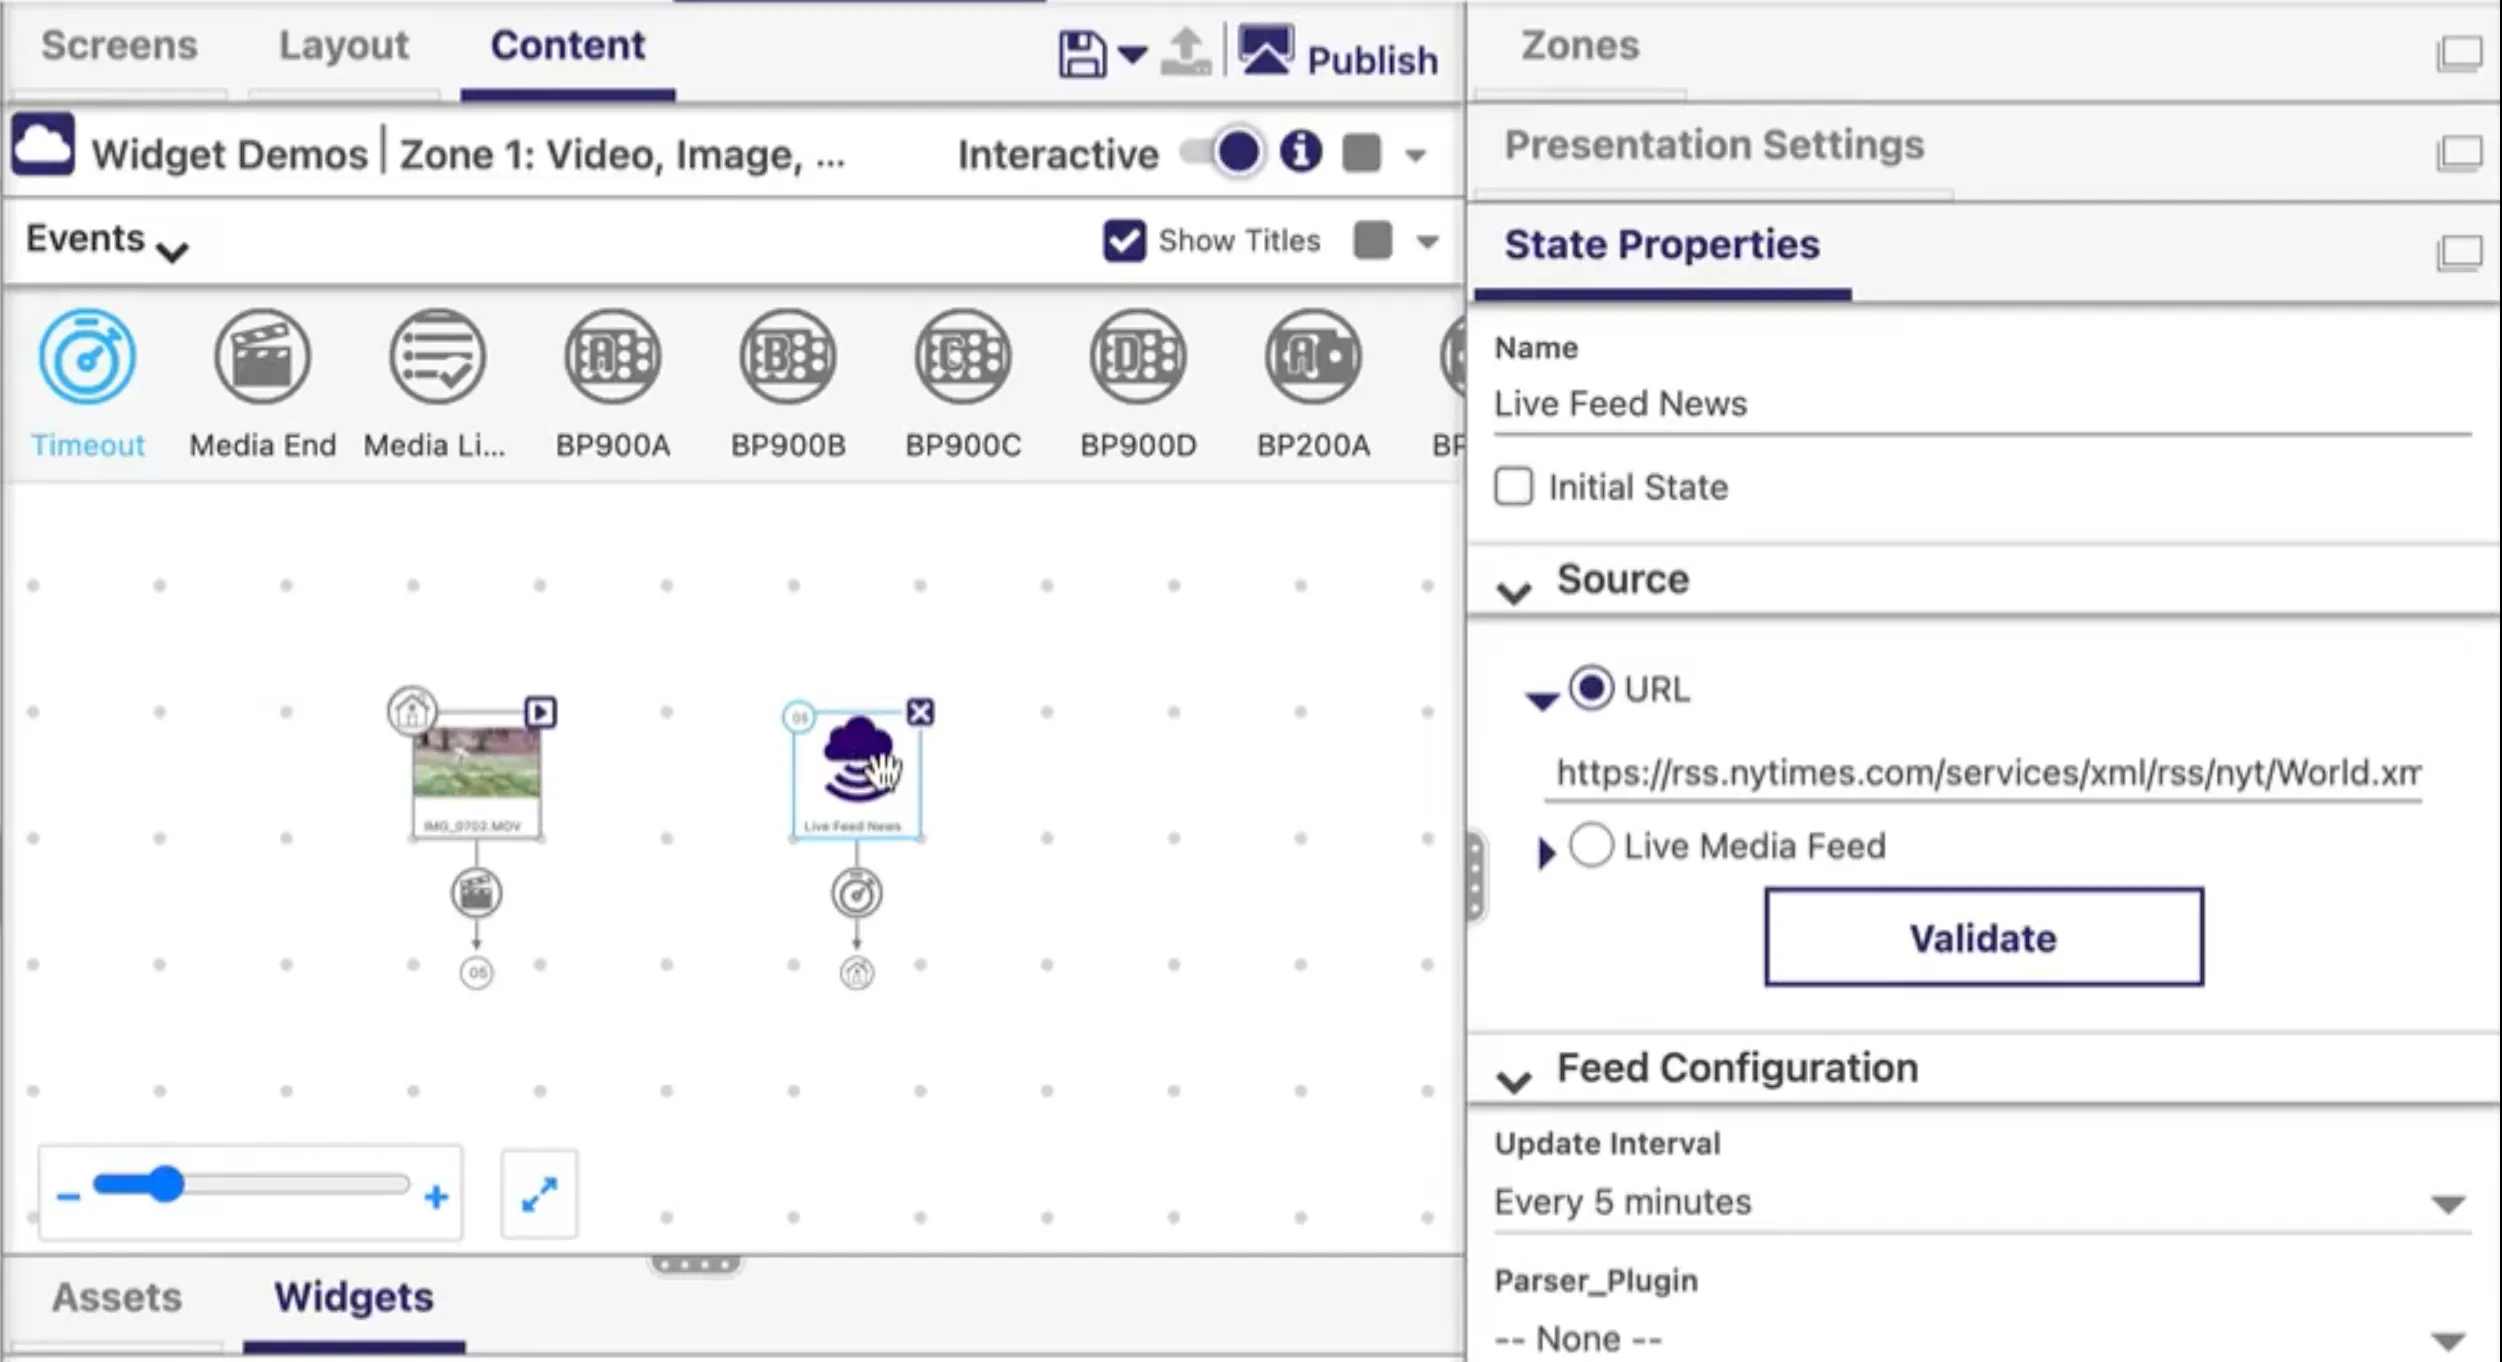Check the Initial State checkbox
2502x1362 pixels.
point(1513,487)
